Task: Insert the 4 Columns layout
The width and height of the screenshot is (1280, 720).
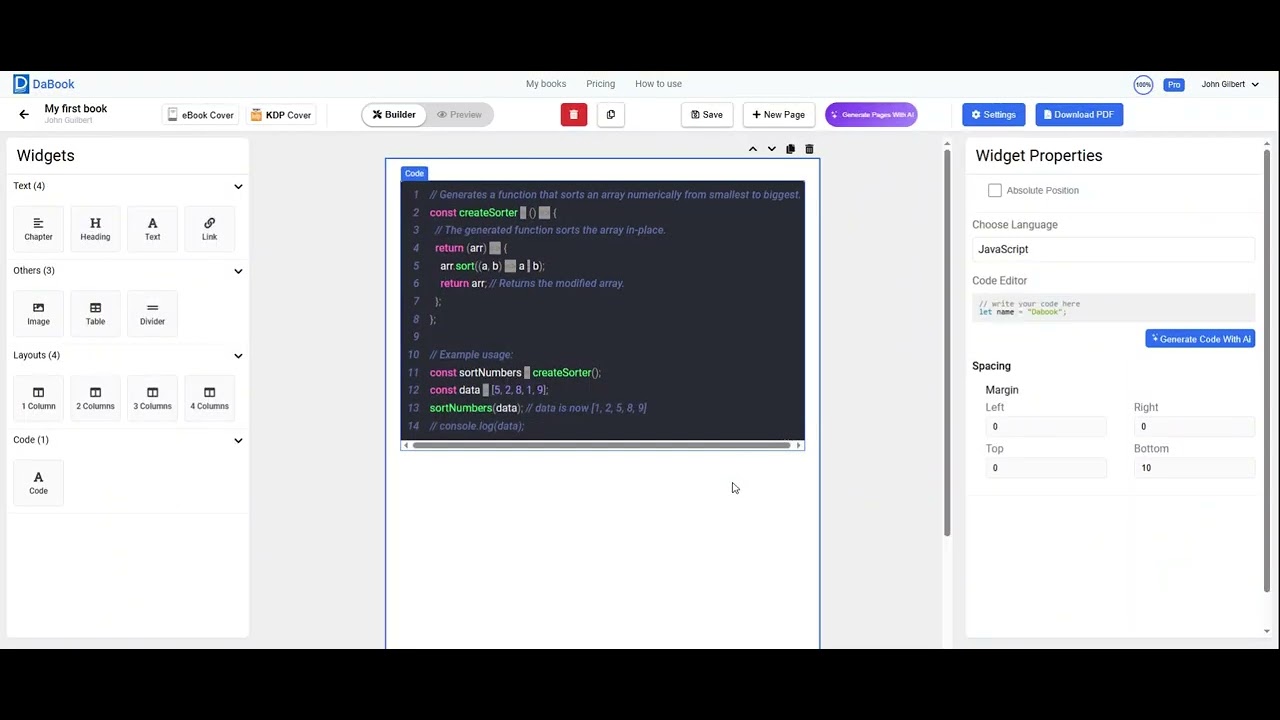Action: [209, 398]
